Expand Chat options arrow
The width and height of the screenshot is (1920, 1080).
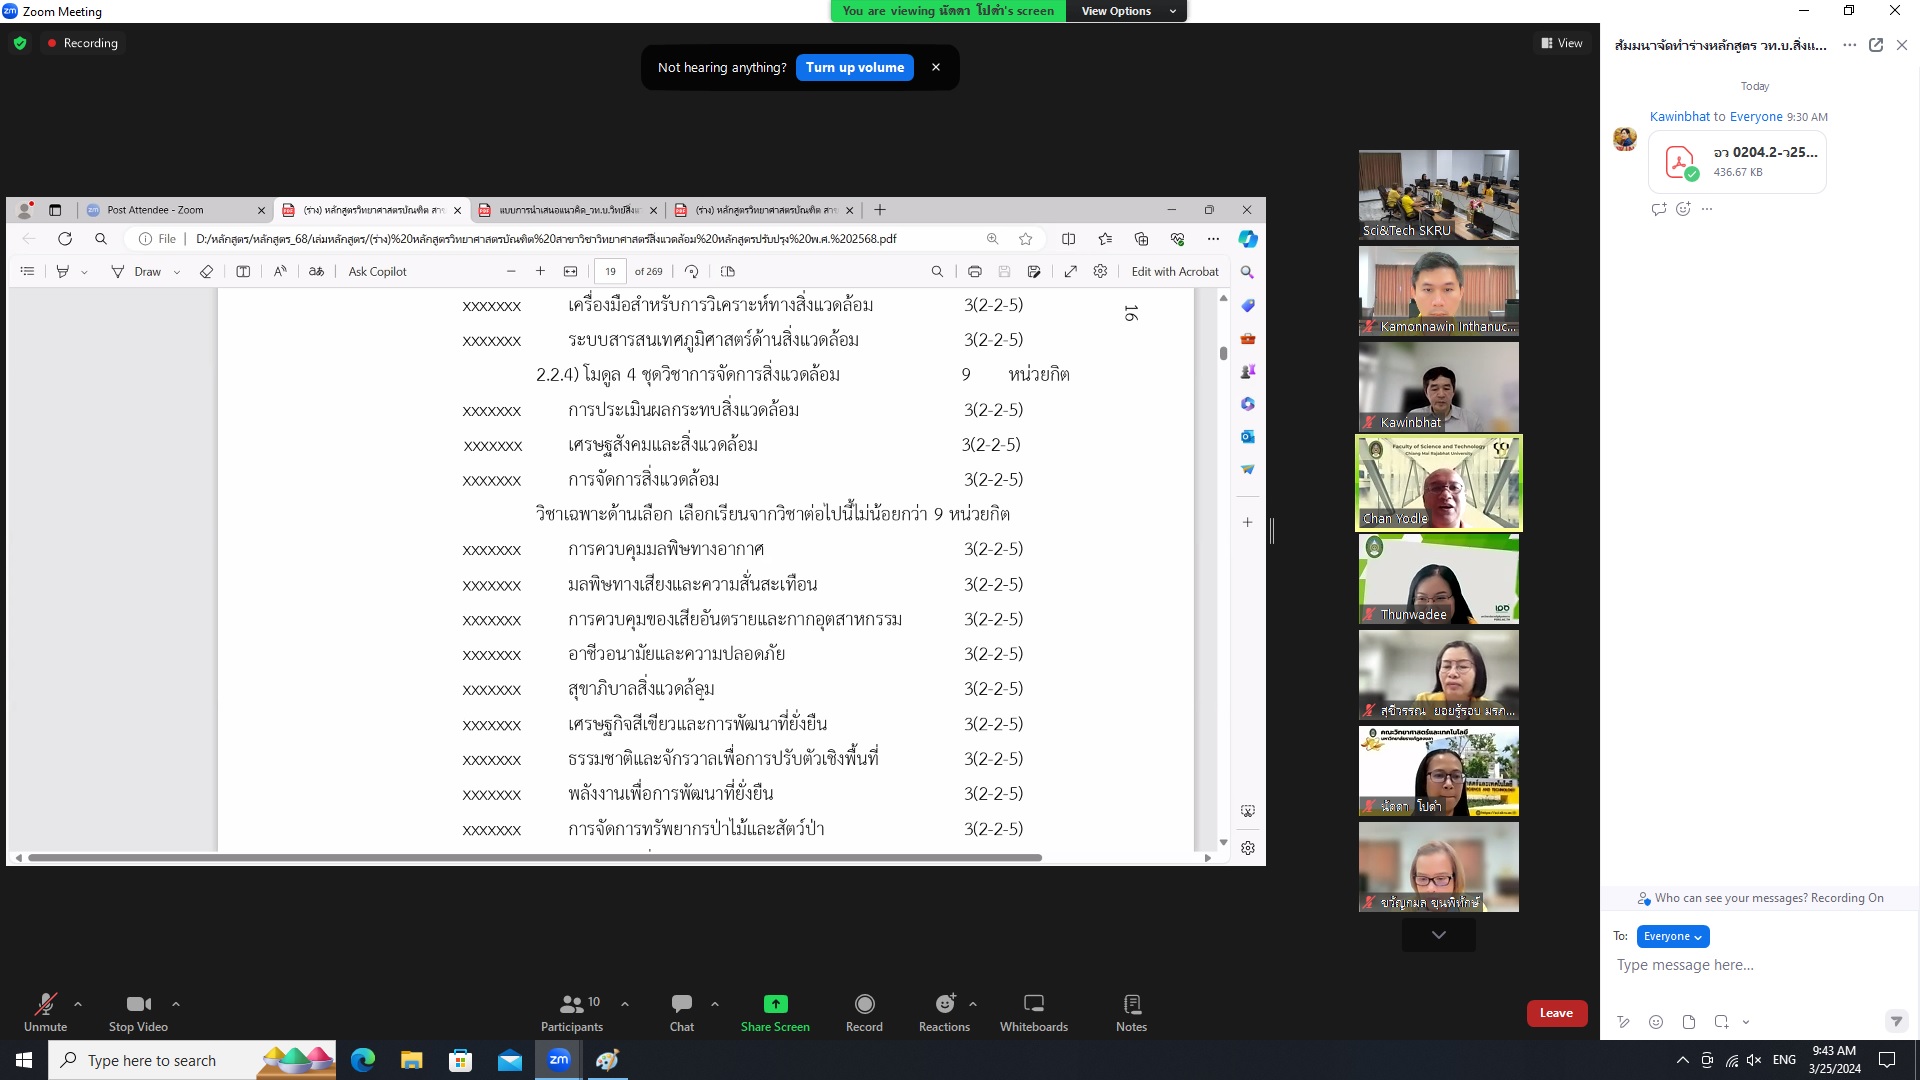(x=715, y=1004)
